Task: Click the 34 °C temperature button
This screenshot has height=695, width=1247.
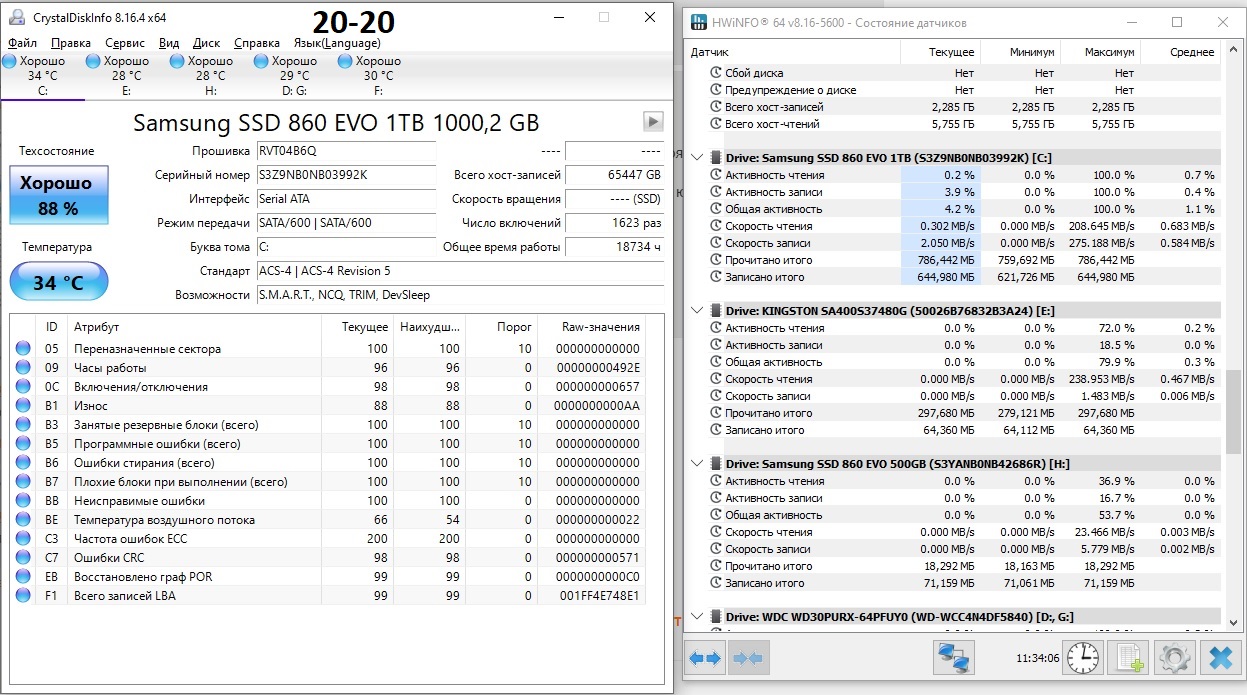Action: 58,282
